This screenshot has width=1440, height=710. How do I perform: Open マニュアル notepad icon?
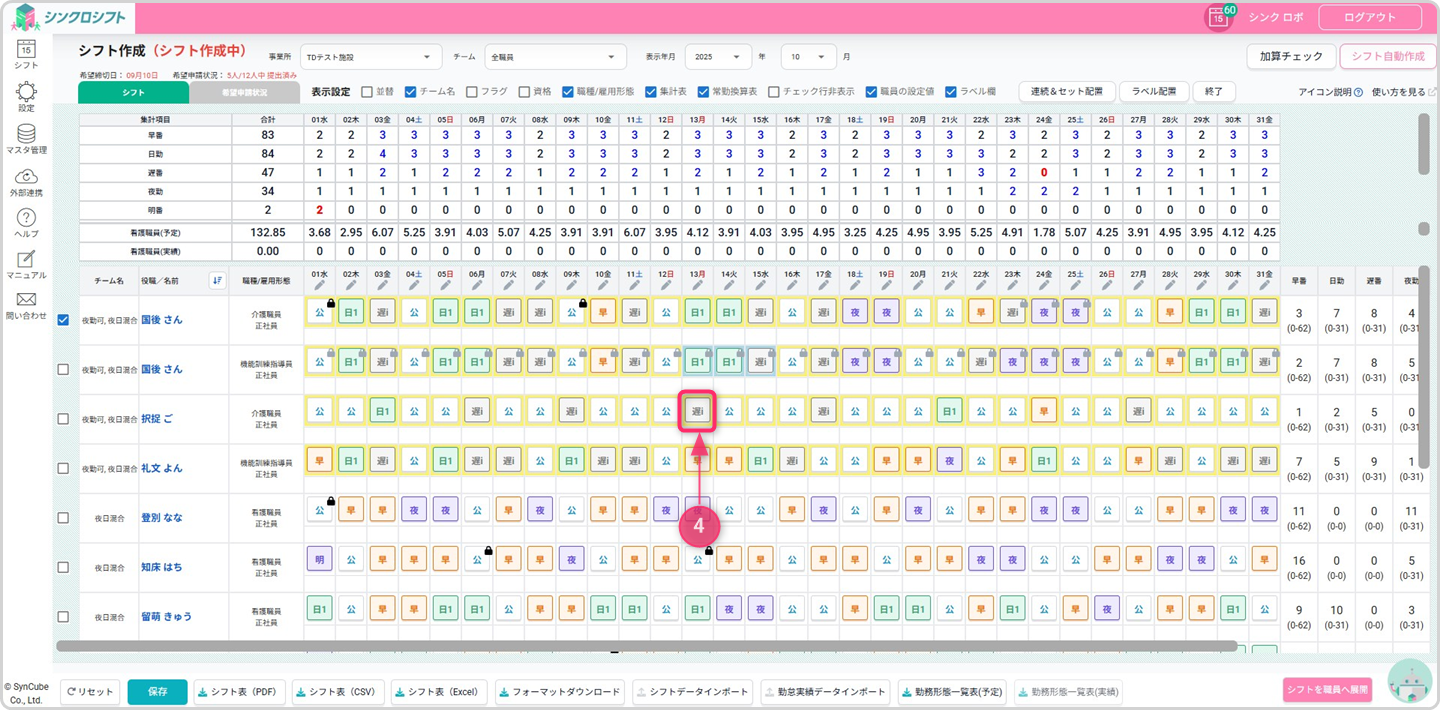point(26,260)
